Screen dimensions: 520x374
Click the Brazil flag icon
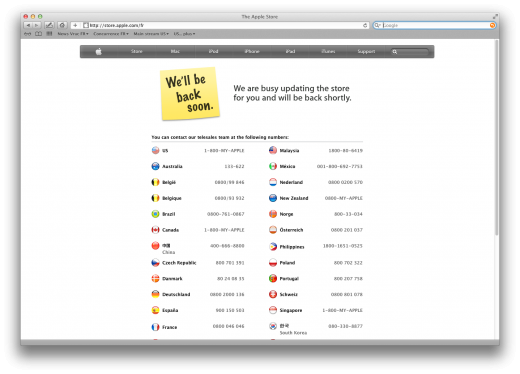[x=155, y=214]
